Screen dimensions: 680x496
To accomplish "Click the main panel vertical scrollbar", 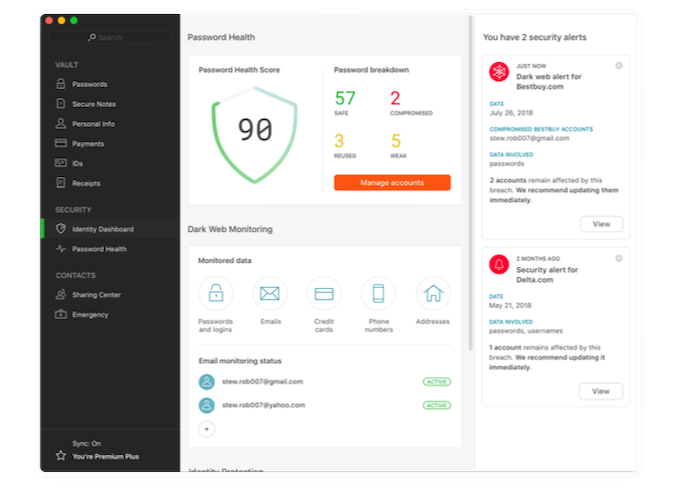I will (x=471, y=183).
